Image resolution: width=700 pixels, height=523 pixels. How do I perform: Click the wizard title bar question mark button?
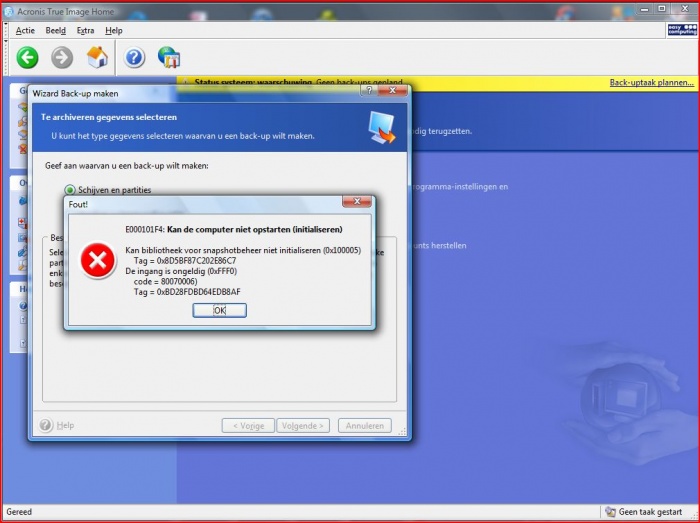tap(369, 91)
